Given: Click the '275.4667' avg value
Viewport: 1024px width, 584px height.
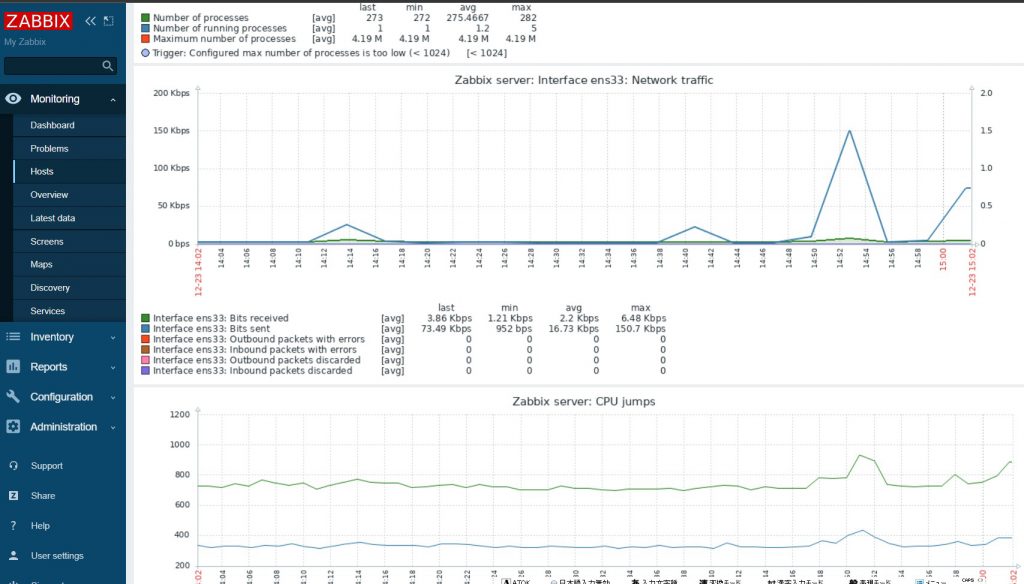Looking at the screenshot, I should pyautogui.click(x=468, y=18).
